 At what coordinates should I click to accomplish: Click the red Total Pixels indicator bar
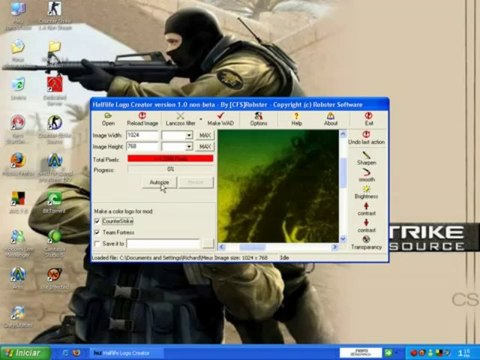[x=170, y=158]
